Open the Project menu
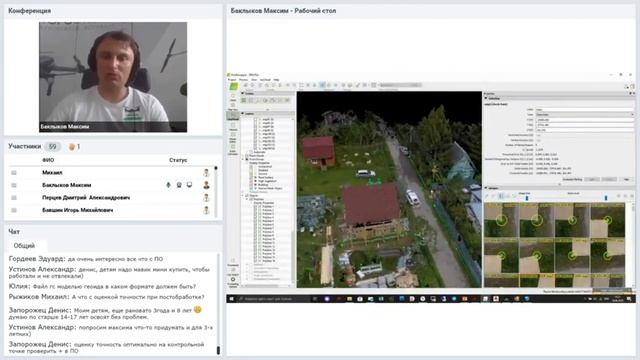This screenshot has height=360, width=640. [x=232, y=80]
